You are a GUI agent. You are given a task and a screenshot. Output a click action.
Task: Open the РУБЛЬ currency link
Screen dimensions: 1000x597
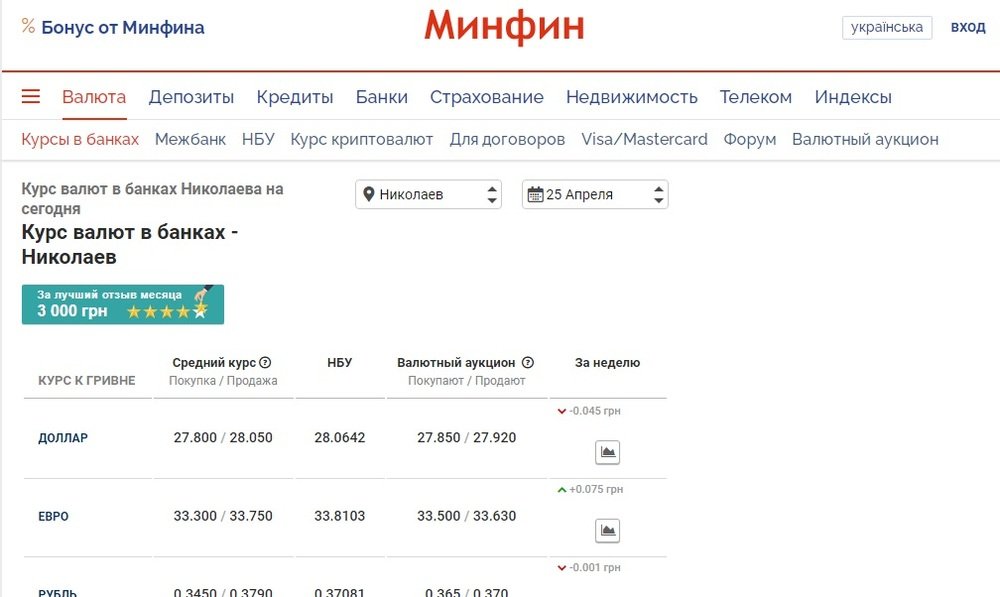(x=57, y=593)
